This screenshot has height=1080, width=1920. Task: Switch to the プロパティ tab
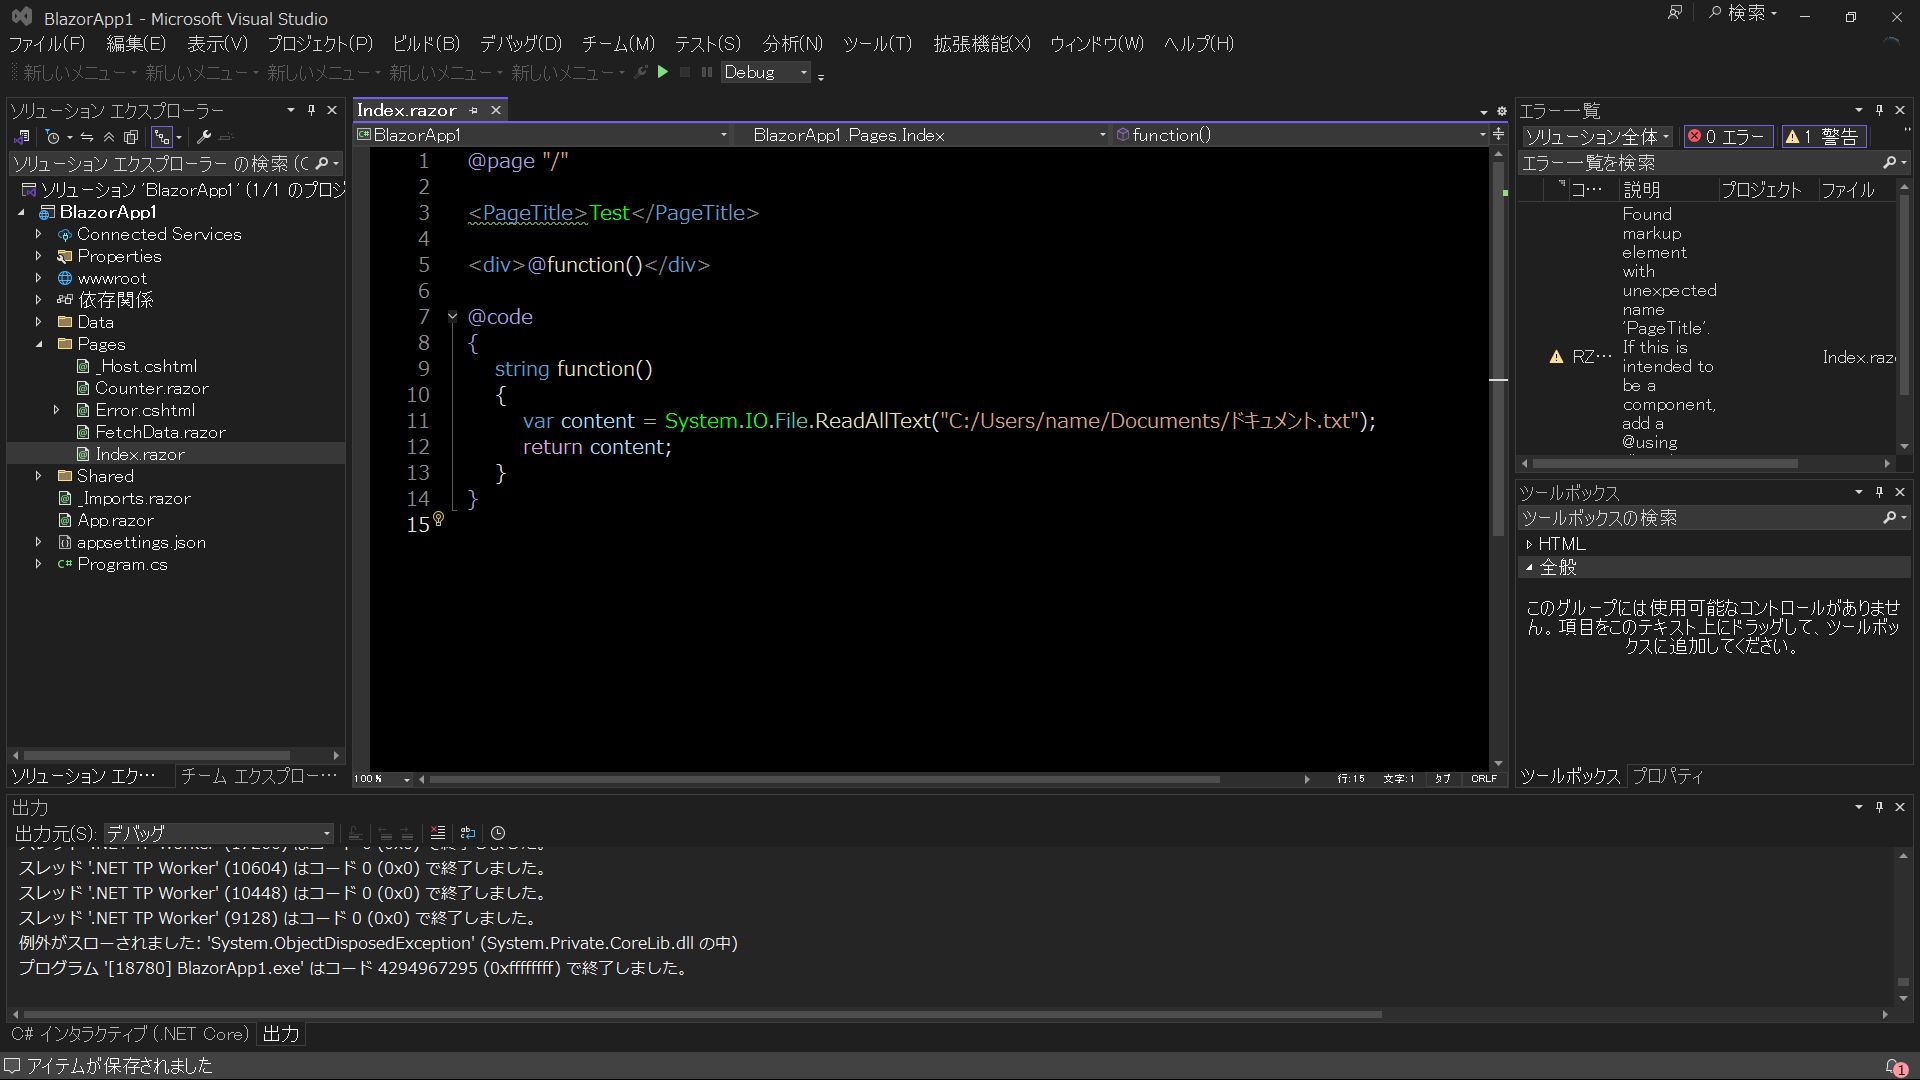coord(1667,776)
